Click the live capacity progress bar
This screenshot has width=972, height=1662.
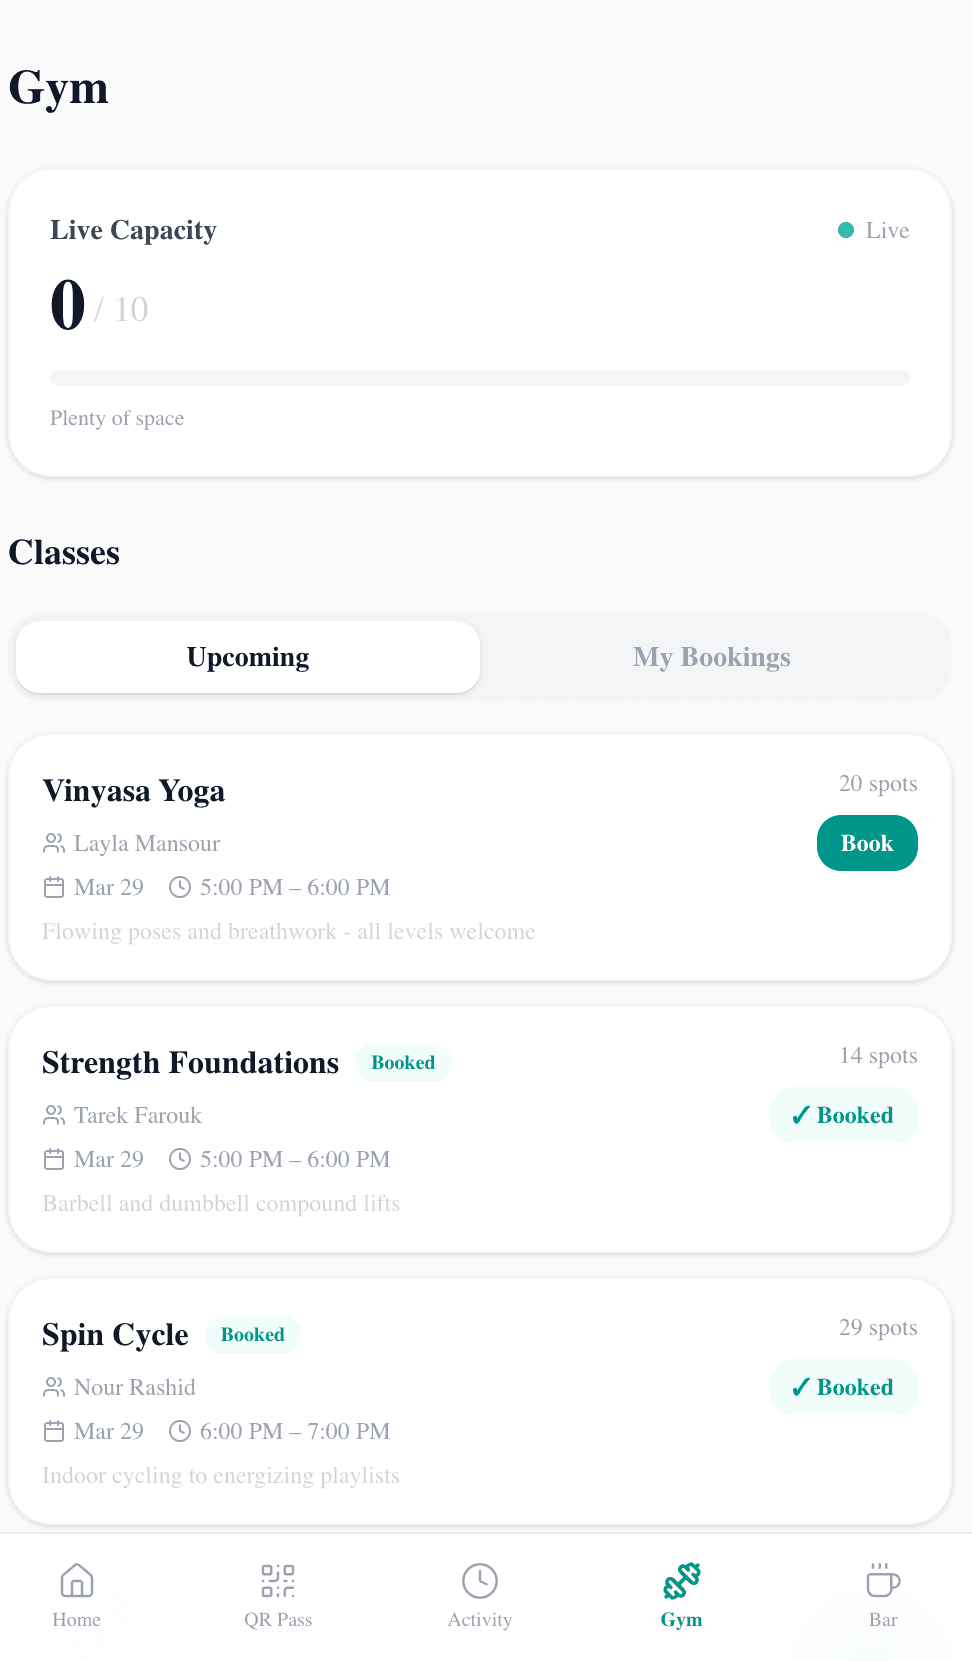[480, 378]
